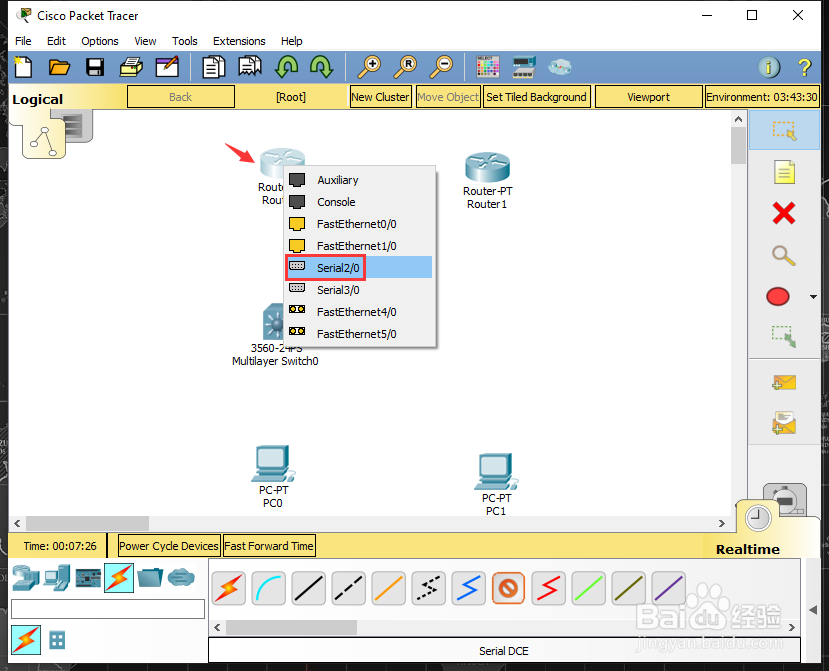829x671 pixels.
Task: Pick the orange fiber cable
Action: 389,588
